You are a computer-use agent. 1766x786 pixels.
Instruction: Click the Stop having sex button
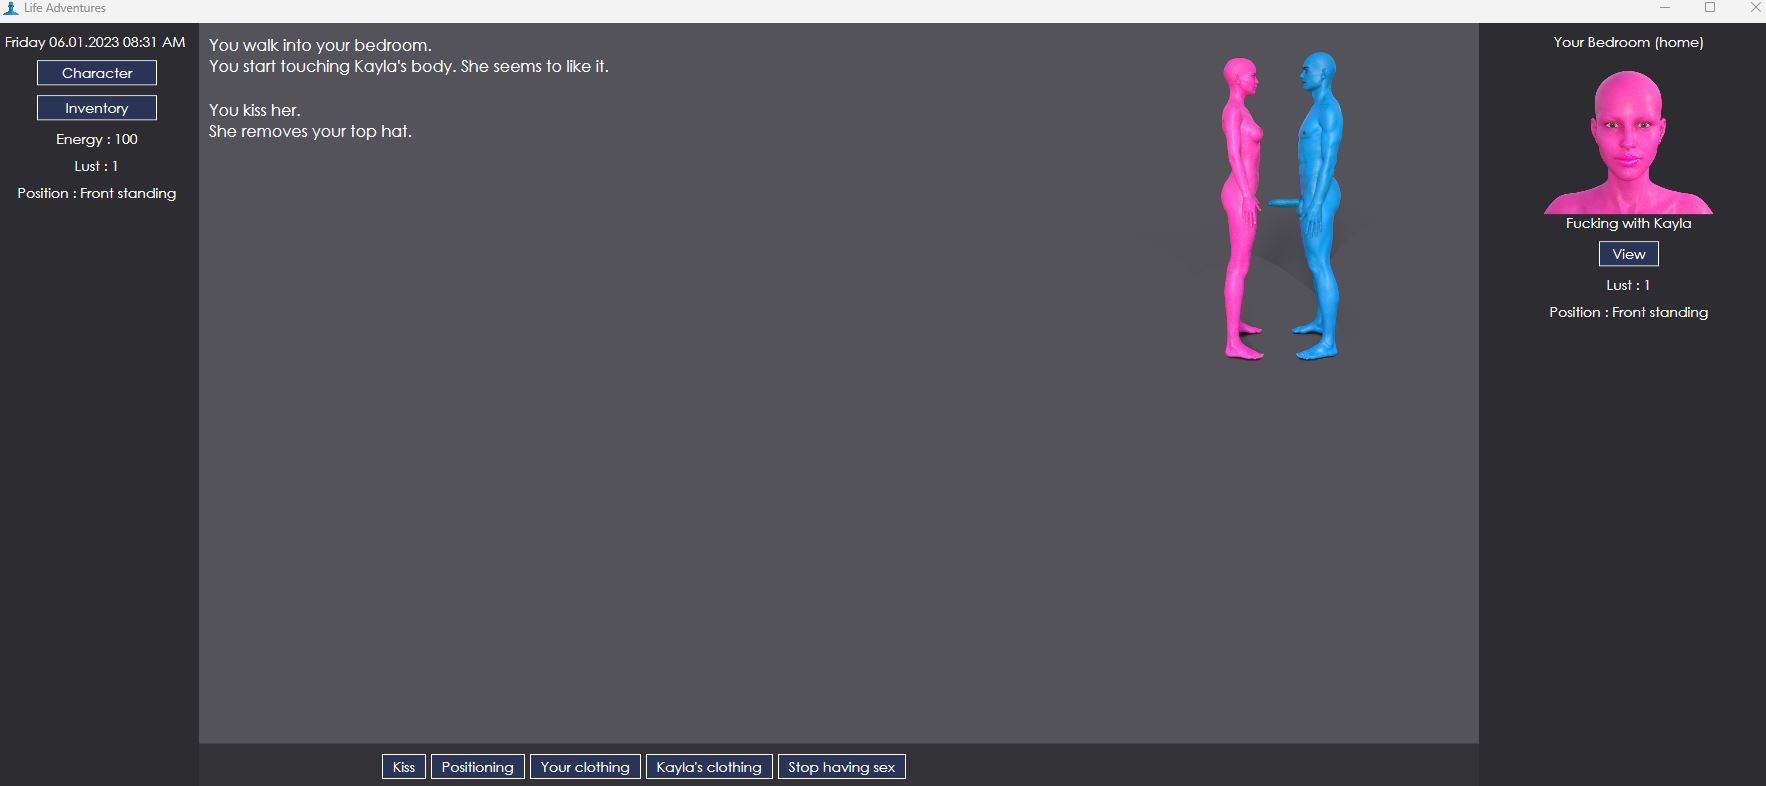click(841, 767)
